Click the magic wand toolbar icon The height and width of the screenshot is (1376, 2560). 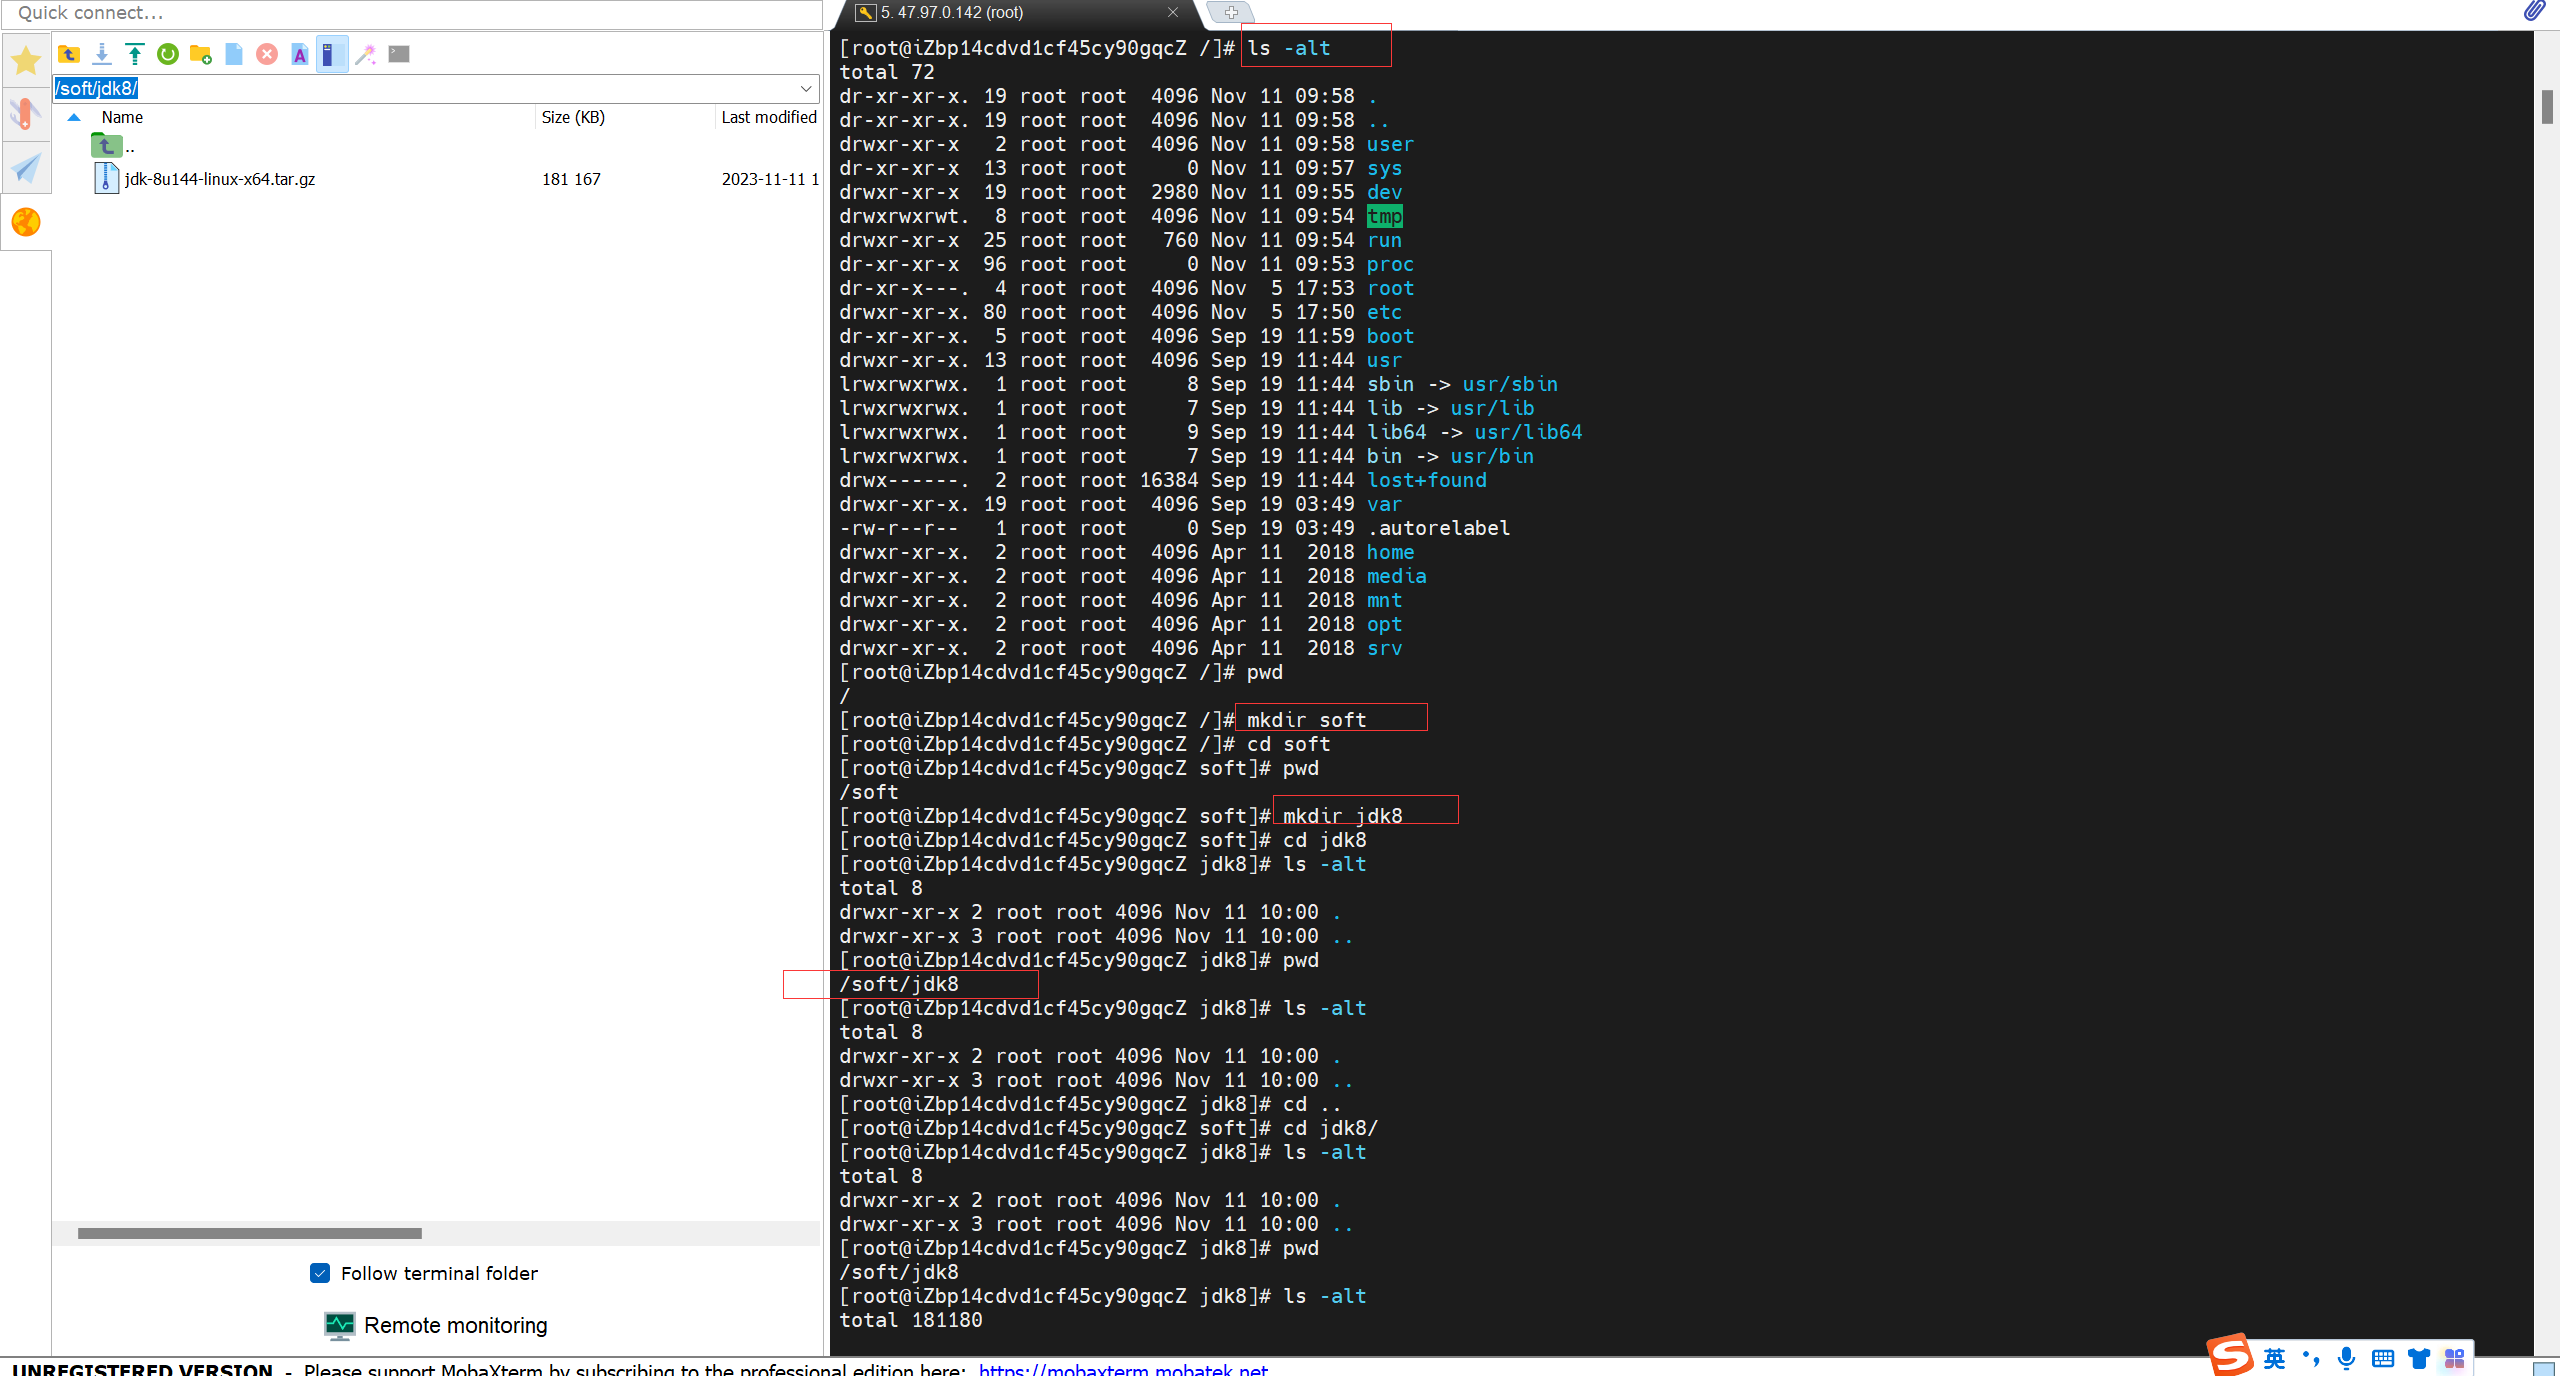pos(366,54)
